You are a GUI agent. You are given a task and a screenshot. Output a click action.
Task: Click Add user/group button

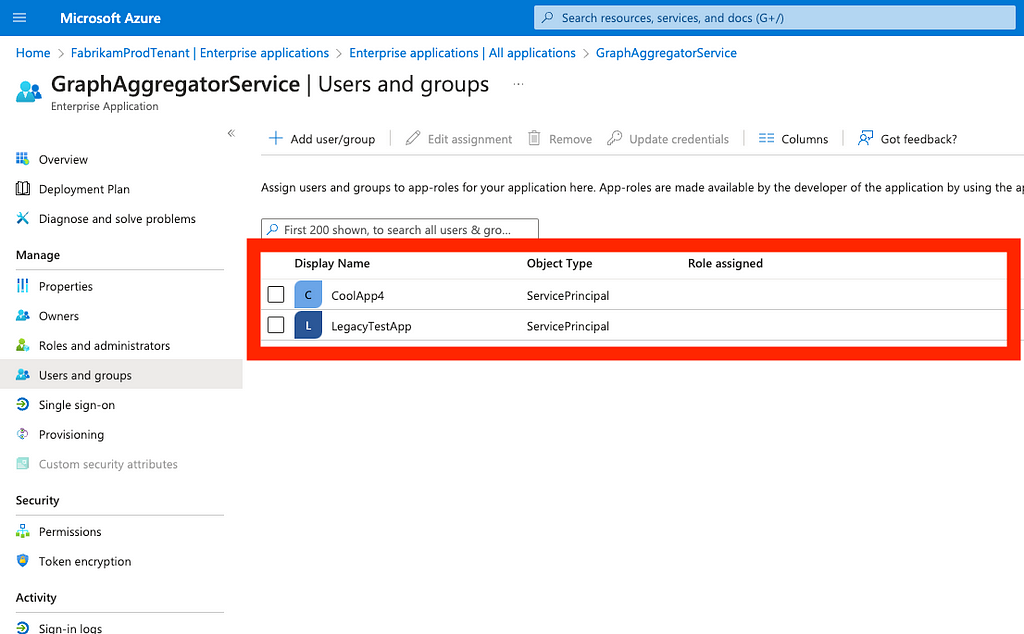323,138
